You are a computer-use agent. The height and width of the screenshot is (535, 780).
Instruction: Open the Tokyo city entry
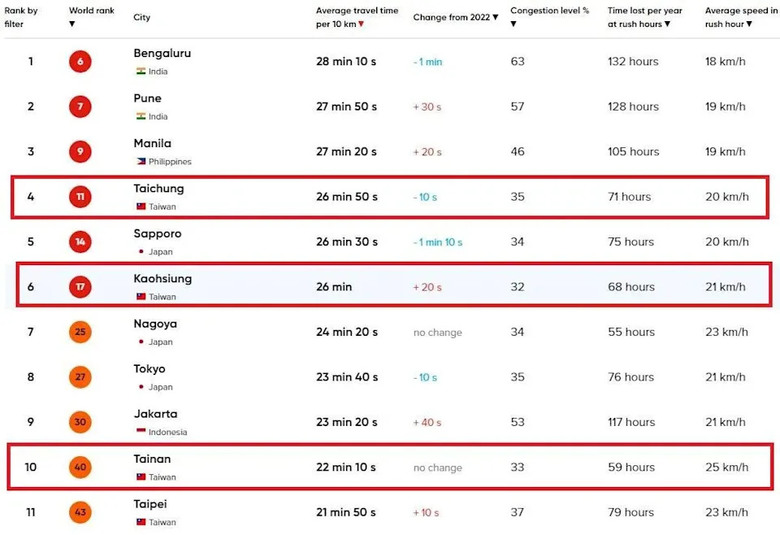click(x=149, y=369)
